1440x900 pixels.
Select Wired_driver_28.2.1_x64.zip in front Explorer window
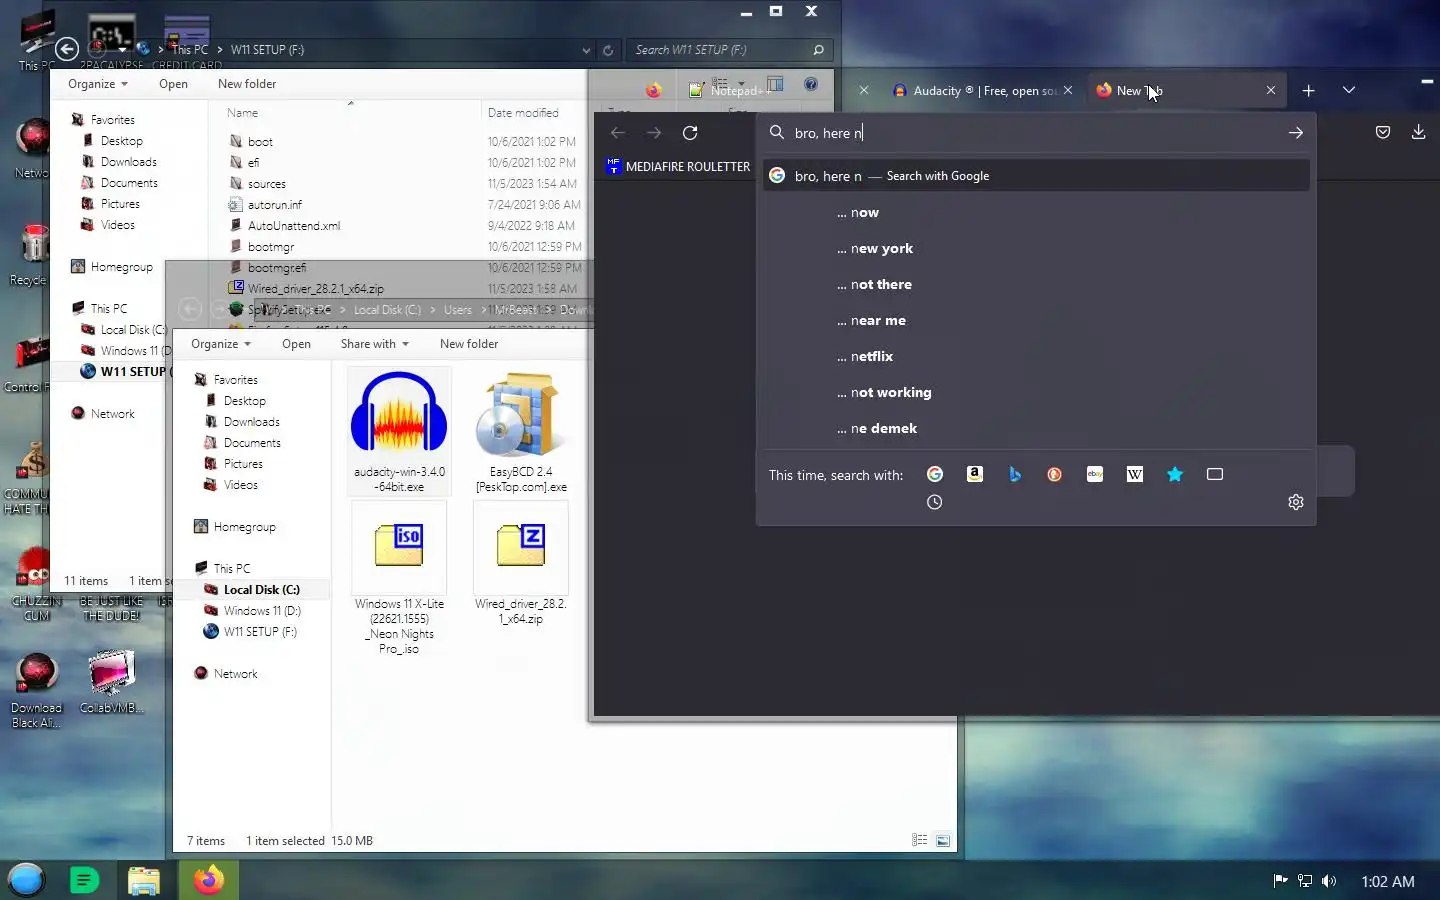tap(521, 564)
